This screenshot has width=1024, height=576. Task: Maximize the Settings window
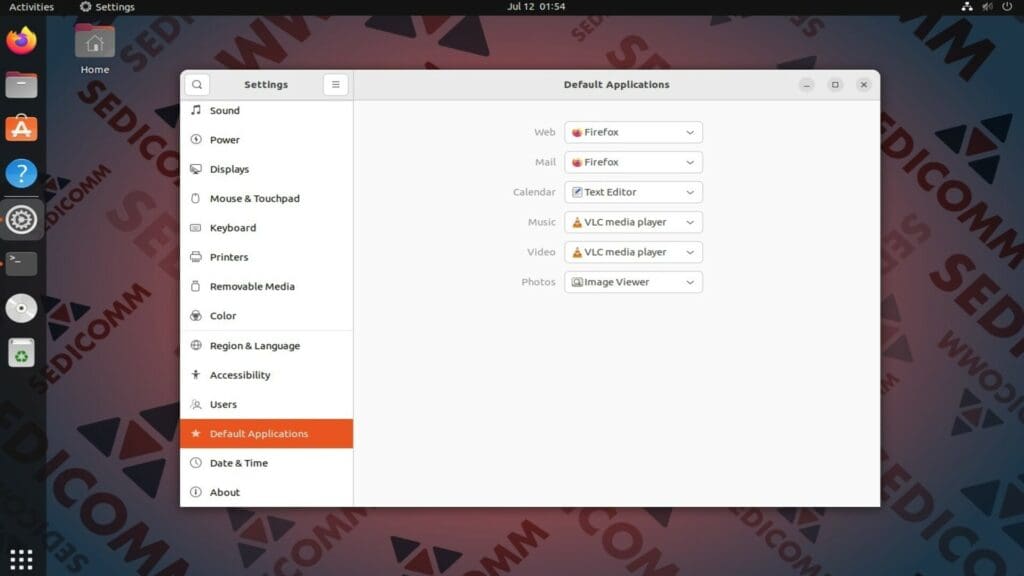coord(835,84)
